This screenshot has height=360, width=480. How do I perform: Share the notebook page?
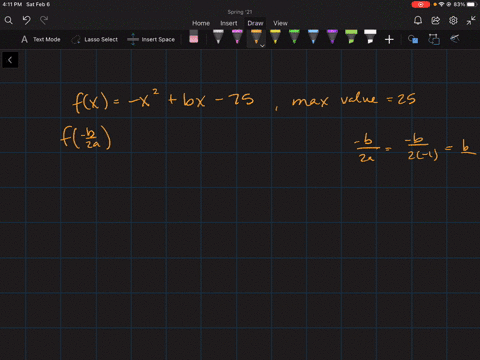pos(435,21)
